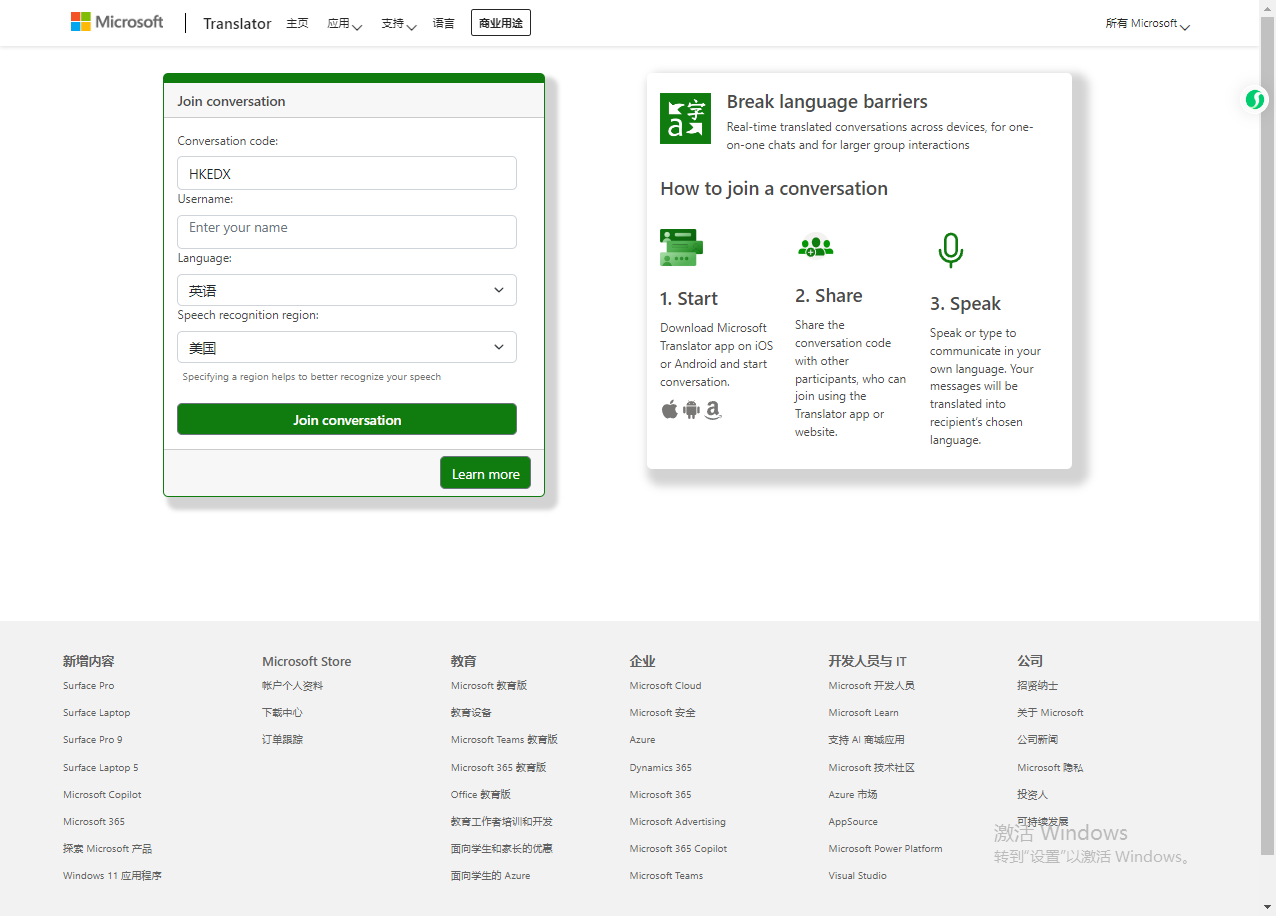Open the 下载中心 link

282,713
